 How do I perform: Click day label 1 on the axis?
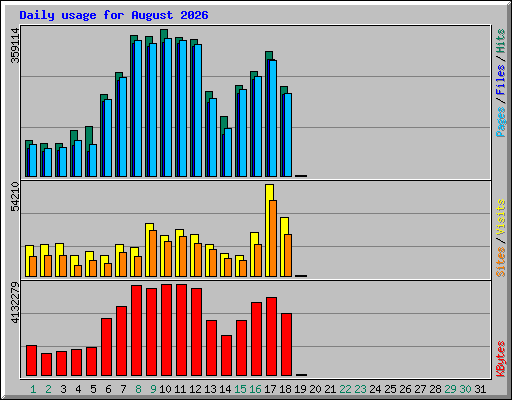pos(33,389)
